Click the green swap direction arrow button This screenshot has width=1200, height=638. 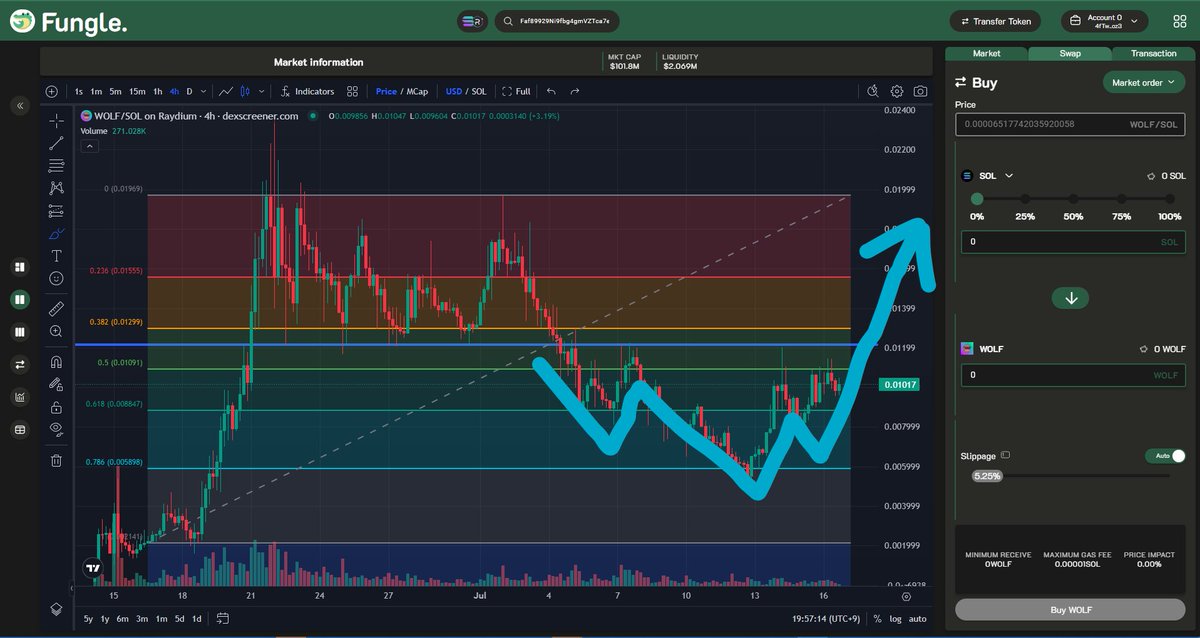coord(1071,298)
